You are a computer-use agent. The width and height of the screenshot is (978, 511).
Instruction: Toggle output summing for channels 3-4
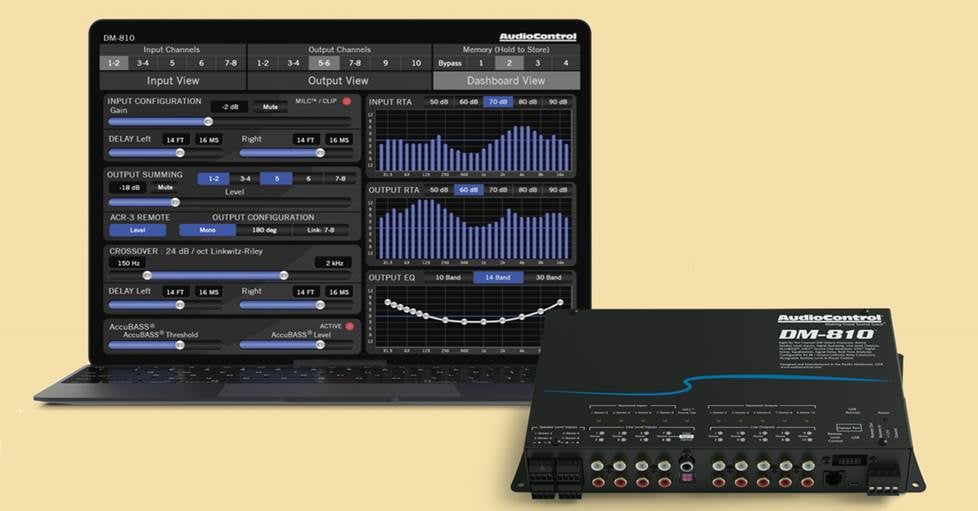(x=245, y=179)
